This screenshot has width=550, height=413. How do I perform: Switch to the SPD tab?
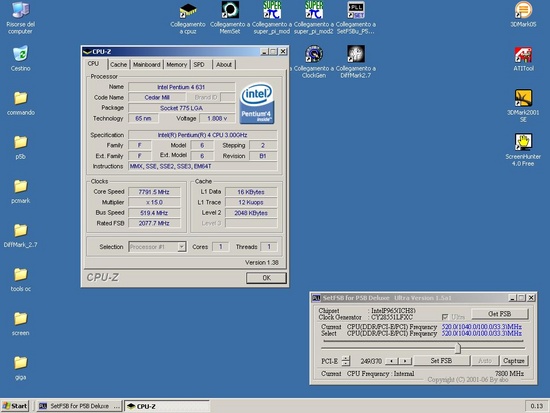coord(199,65)
